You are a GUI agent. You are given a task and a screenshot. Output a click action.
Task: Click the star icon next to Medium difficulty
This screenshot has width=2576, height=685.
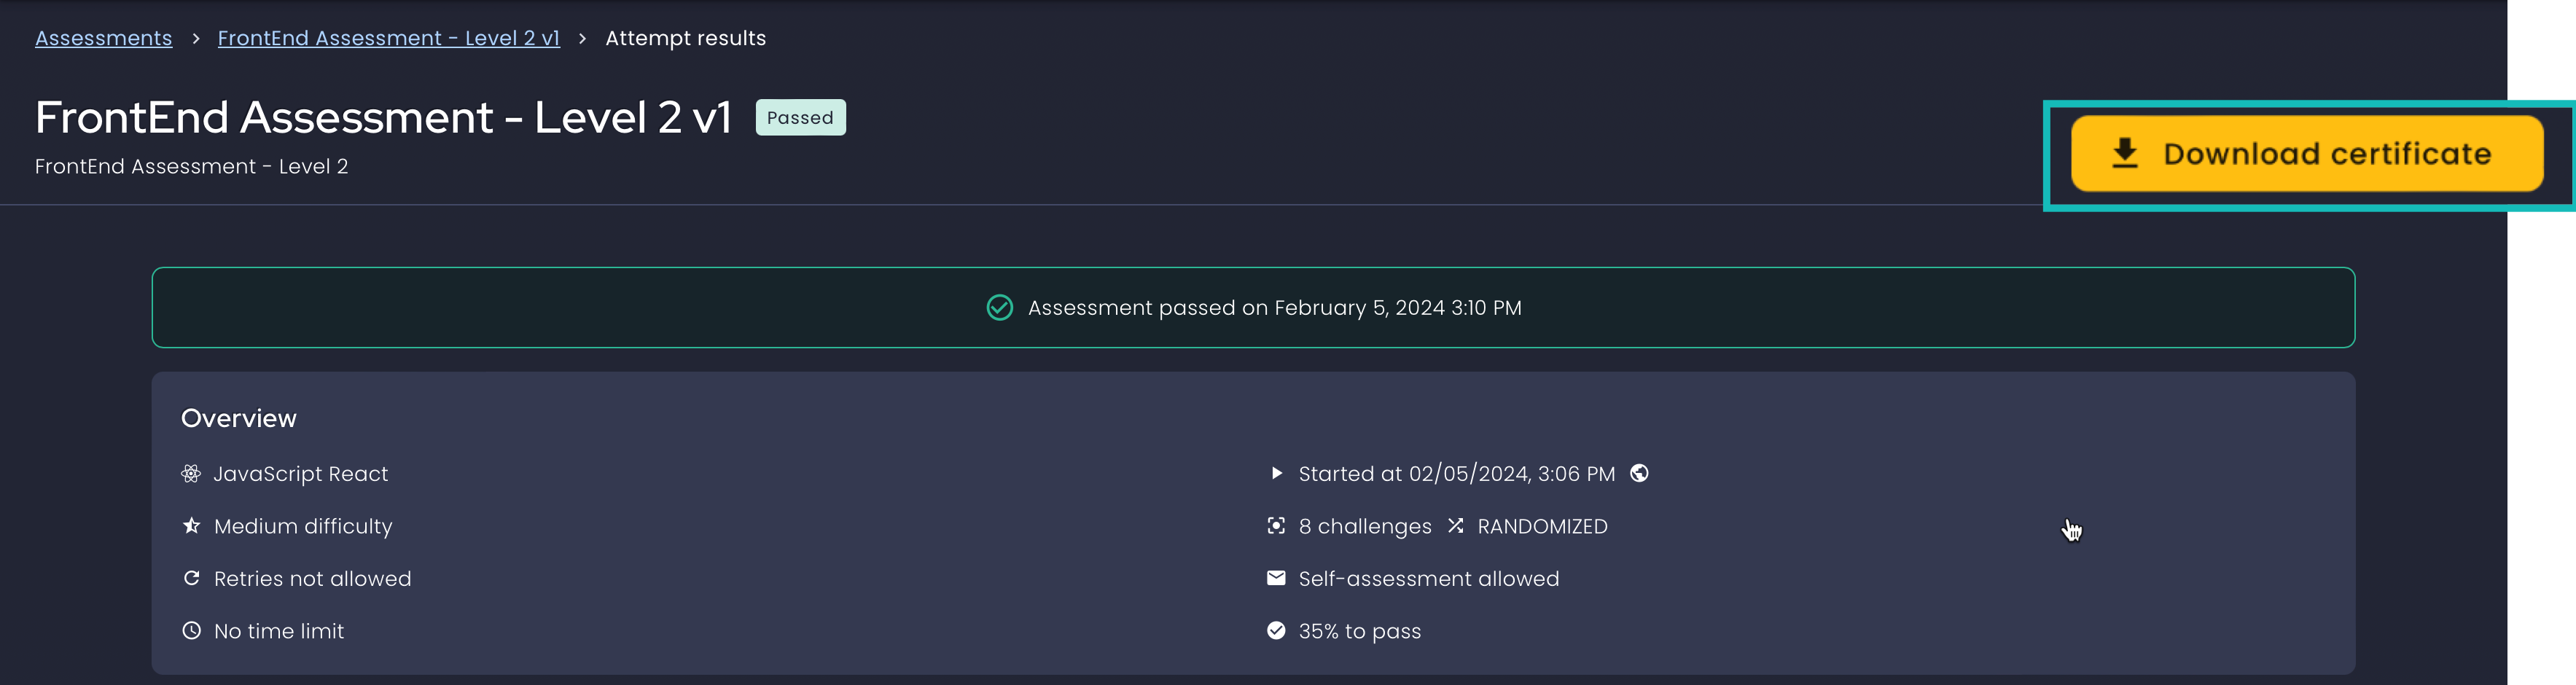click(191, 525)
